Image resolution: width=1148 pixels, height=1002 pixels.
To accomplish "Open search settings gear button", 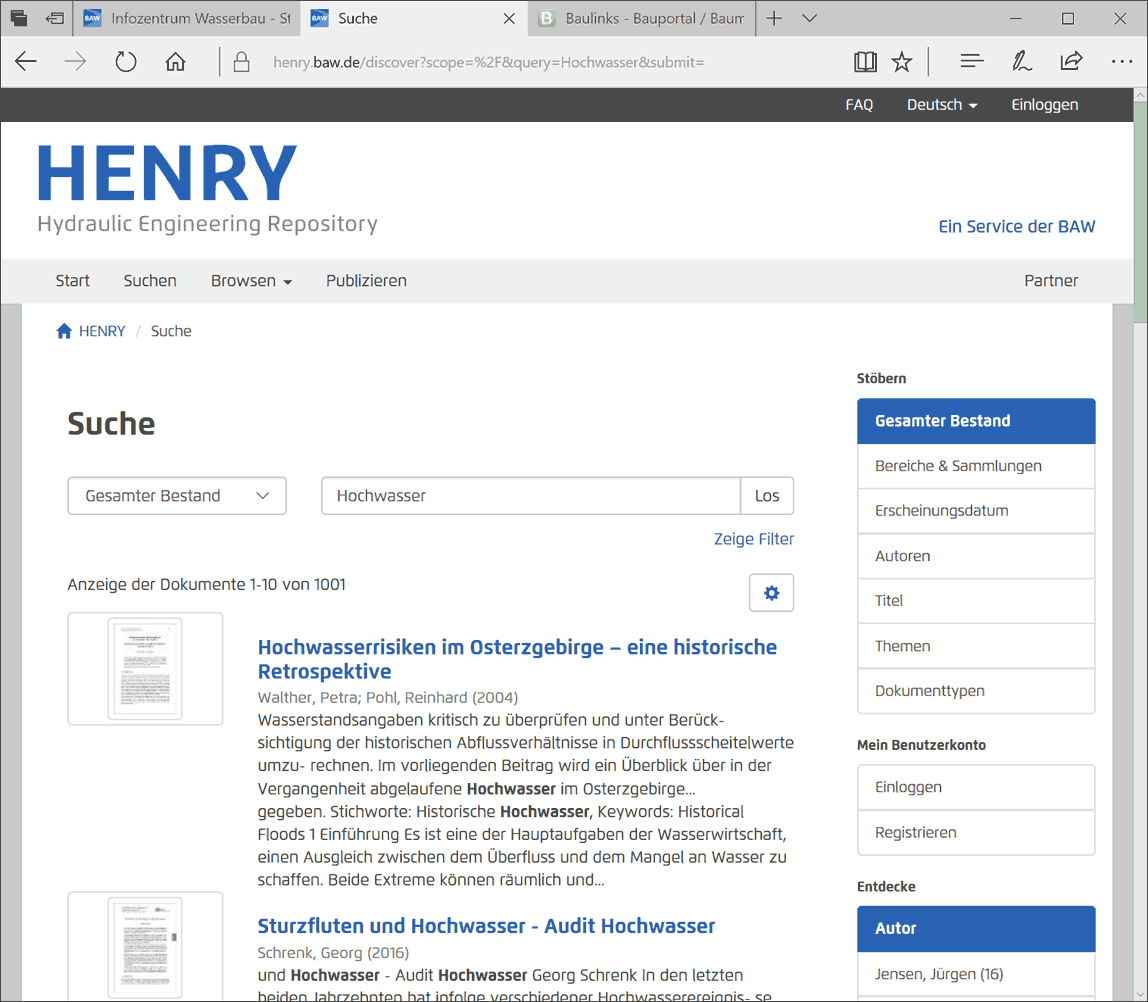I will (772, 593).
